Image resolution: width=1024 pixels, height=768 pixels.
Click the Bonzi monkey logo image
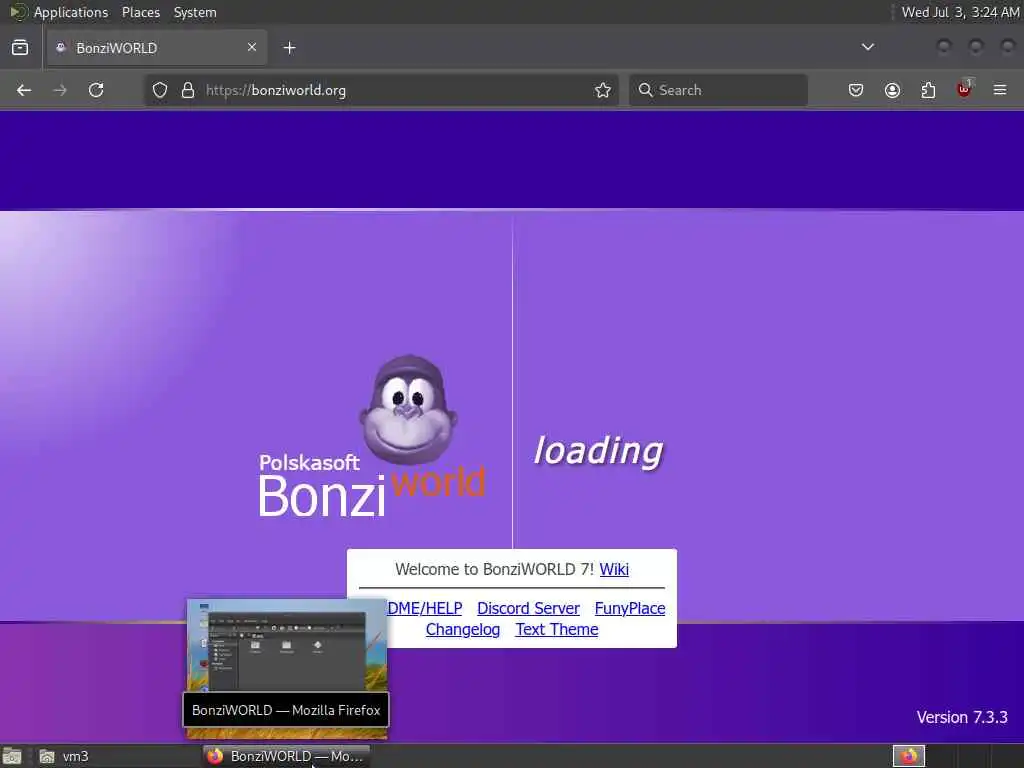[x=408, y=409]
